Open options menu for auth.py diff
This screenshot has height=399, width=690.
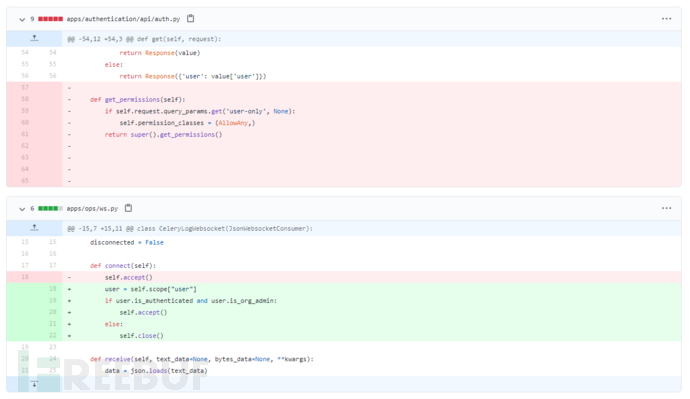pyautogui.click(x=666, y=19)
